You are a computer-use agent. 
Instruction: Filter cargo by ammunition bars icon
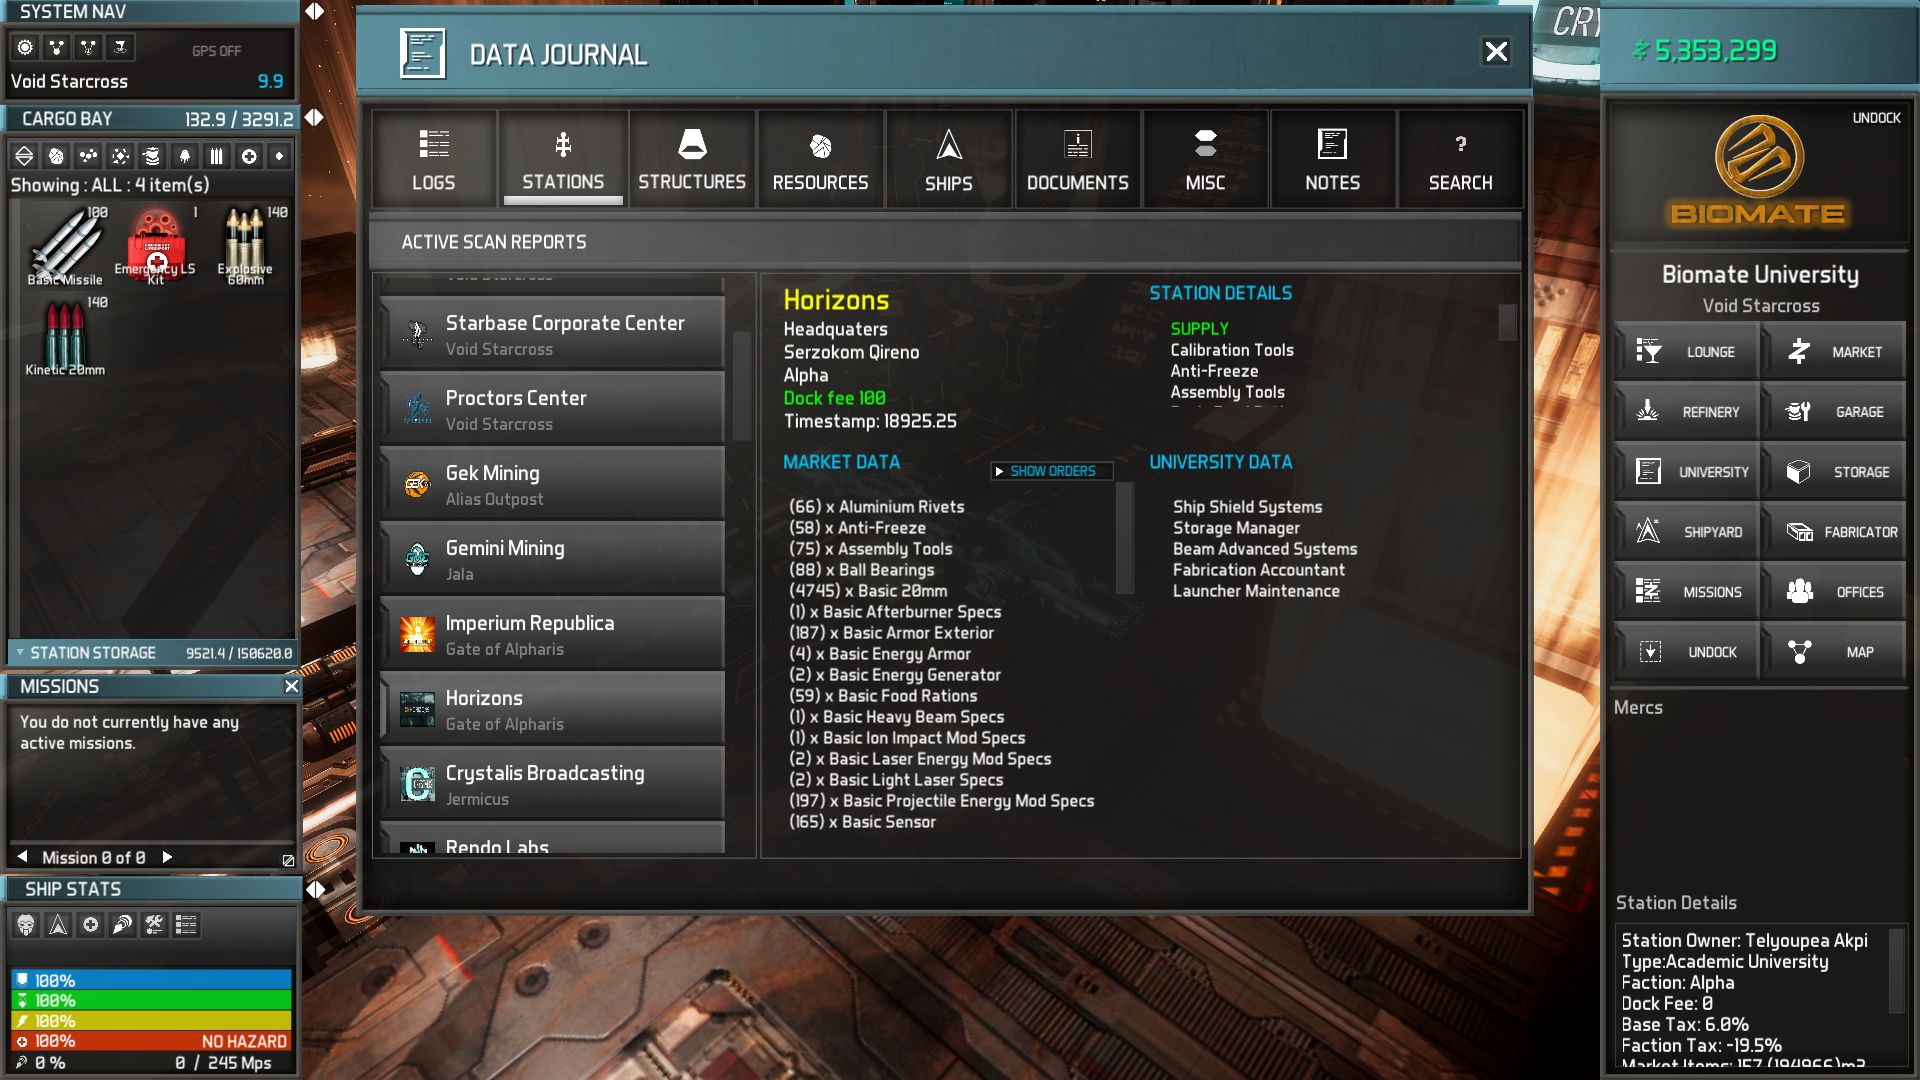pyautogui.click(x=216, y=156)
